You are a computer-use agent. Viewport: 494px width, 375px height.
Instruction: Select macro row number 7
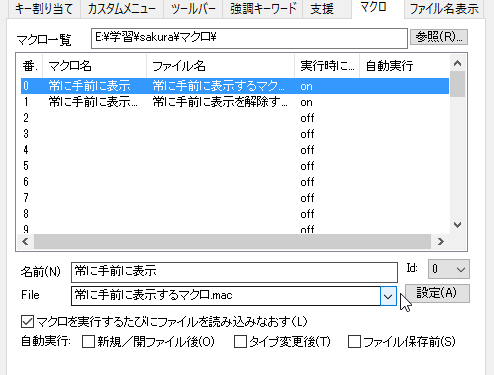click(x=235, y=198)
